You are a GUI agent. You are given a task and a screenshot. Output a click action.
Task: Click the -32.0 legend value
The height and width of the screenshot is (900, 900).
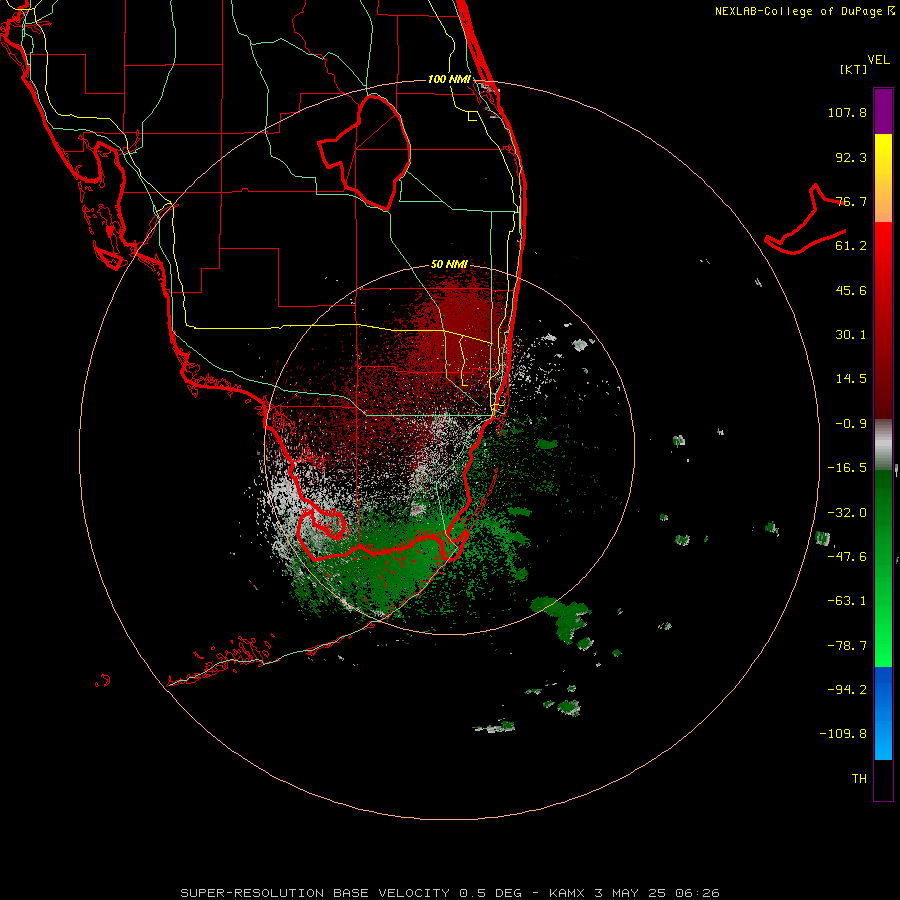(x=847, y=513)
